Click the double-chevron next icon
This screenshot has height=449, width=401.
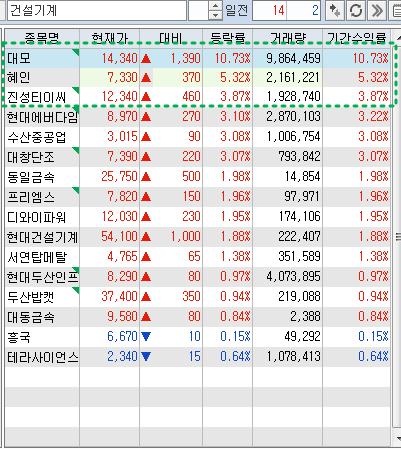[x=377, y=11]
